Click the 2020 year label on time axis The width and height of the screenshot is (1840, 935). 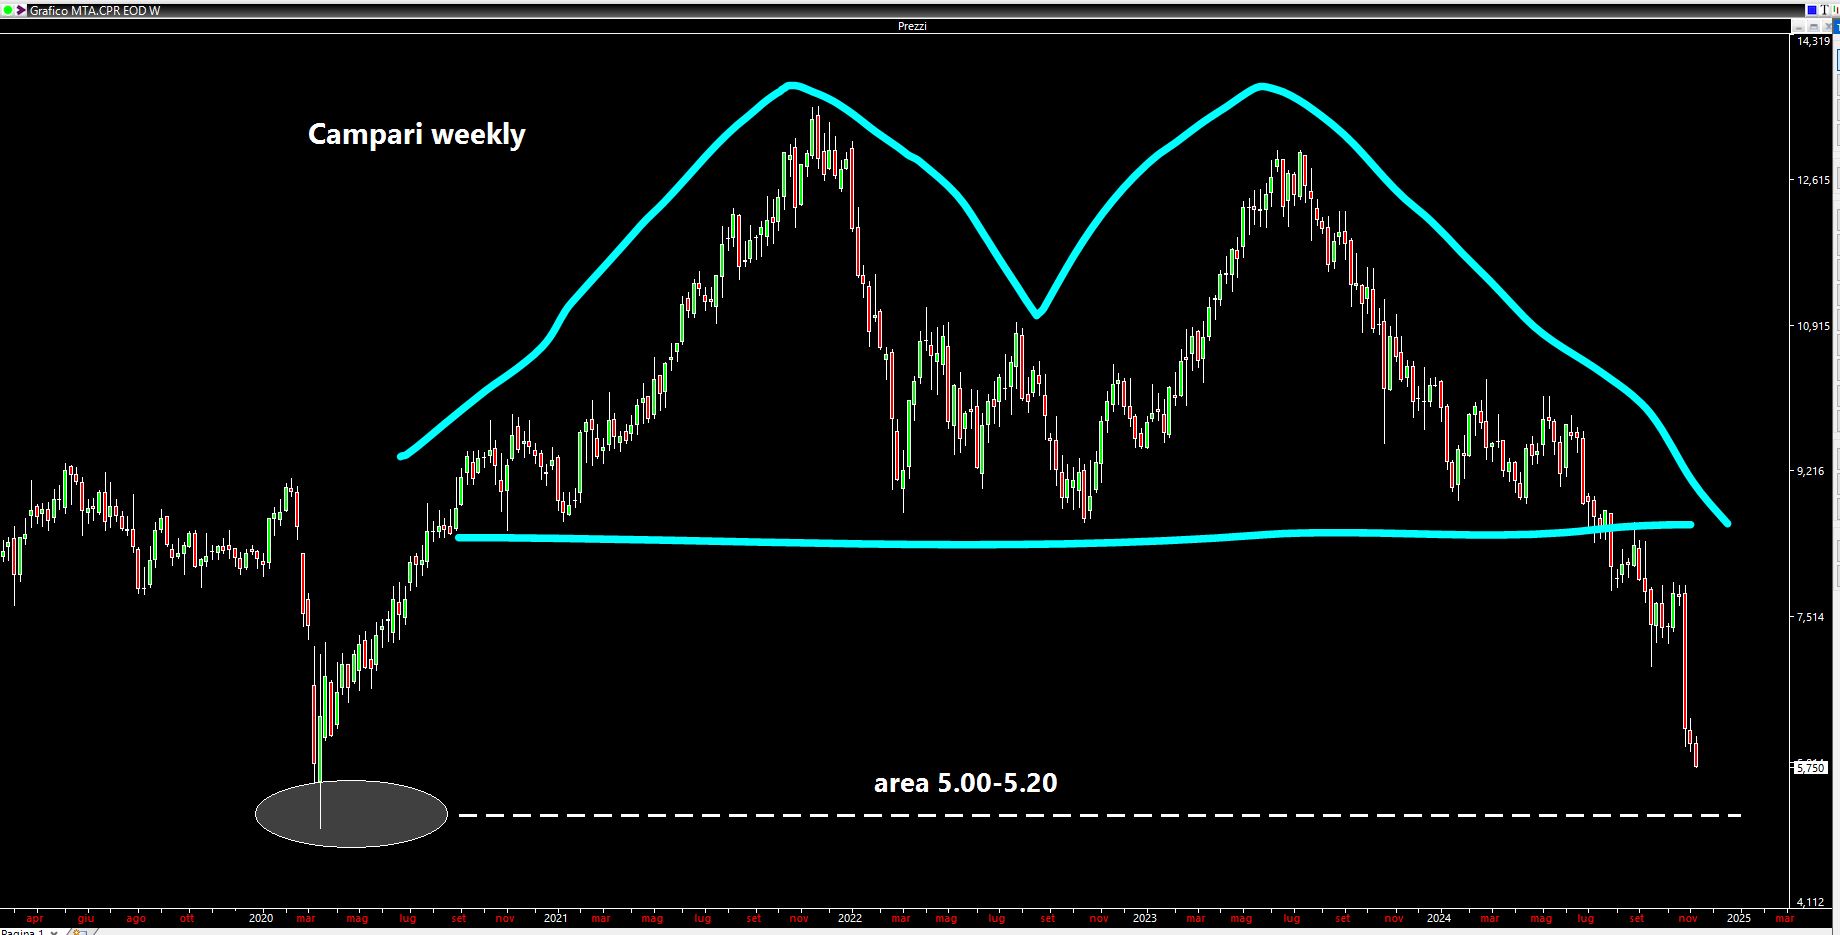(x=260, y=918)
